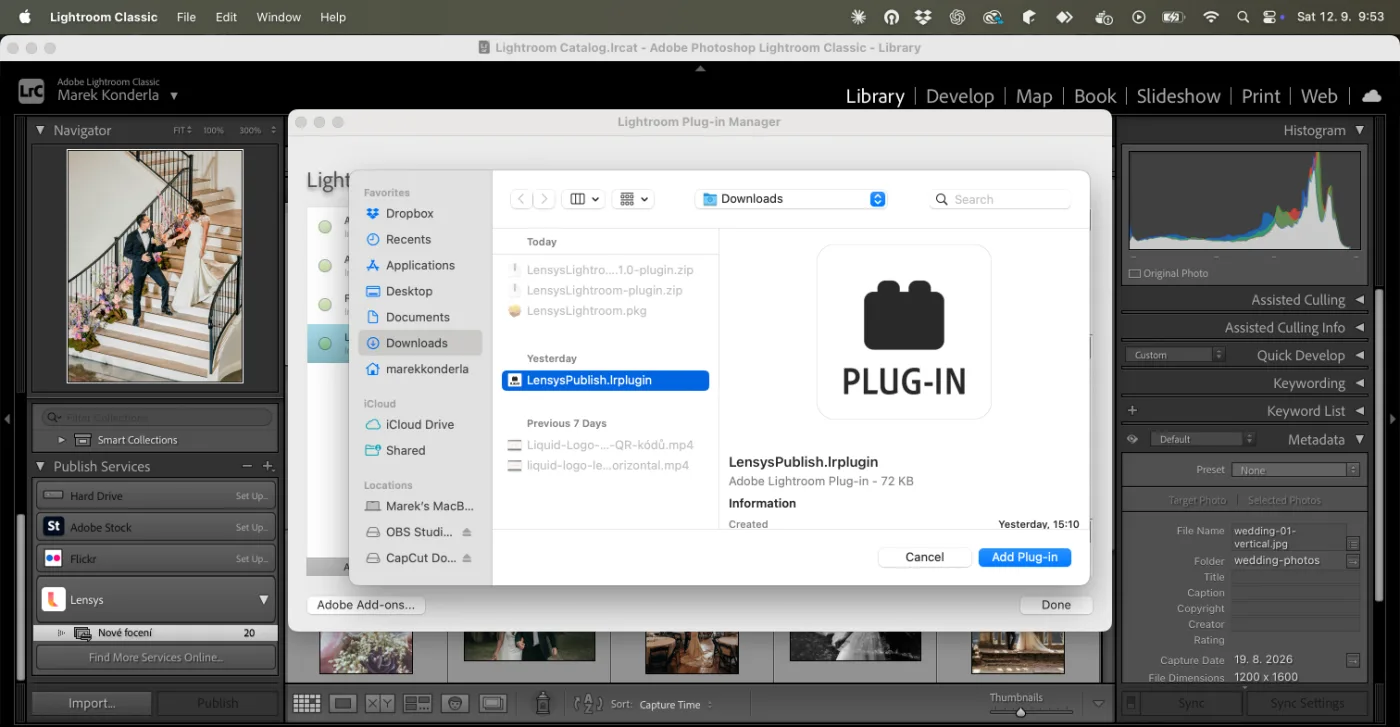Open cloud sync status icon
The height and width of the screenshot is (727, 1400).
pos(1371,96)
